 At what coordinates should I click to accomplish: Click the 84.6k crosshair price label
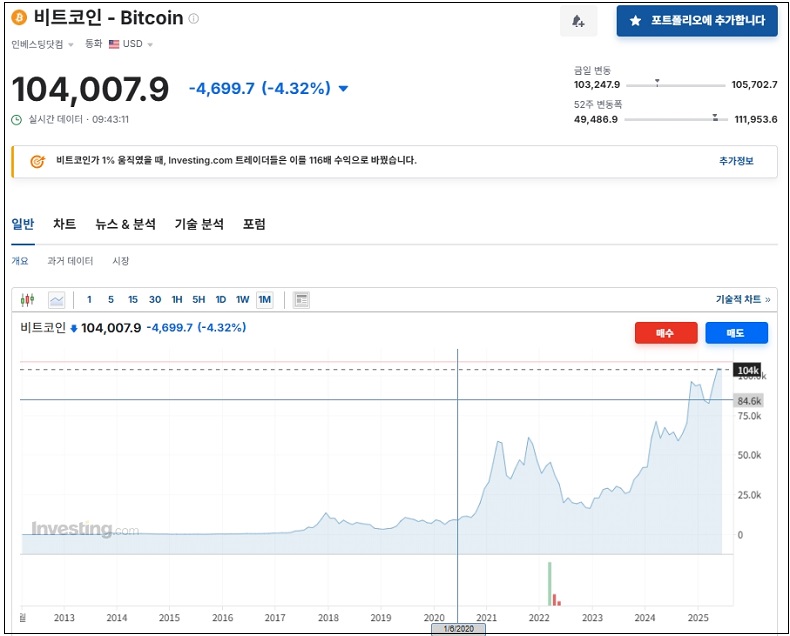tap(748, 401)
